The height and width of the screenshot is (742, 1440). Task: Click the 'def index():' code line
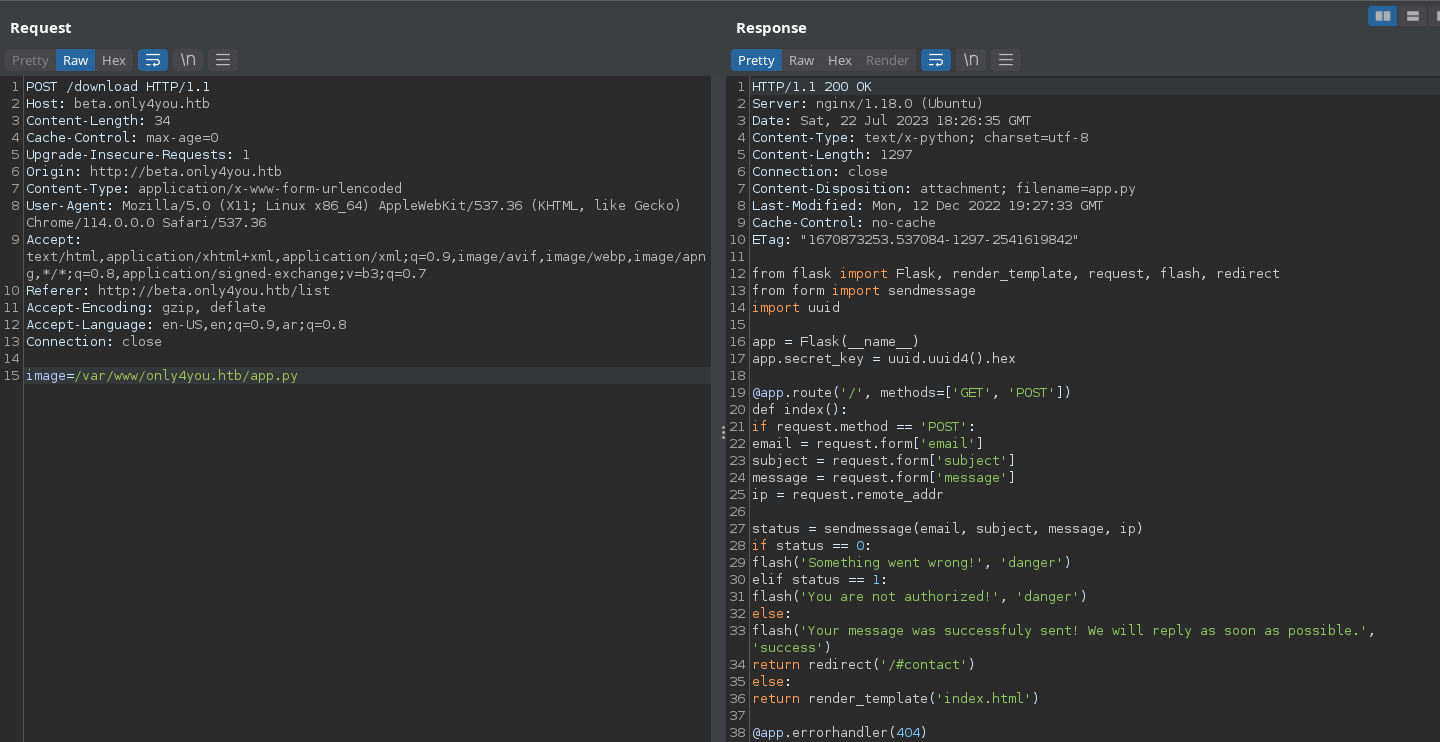(800, 410)
